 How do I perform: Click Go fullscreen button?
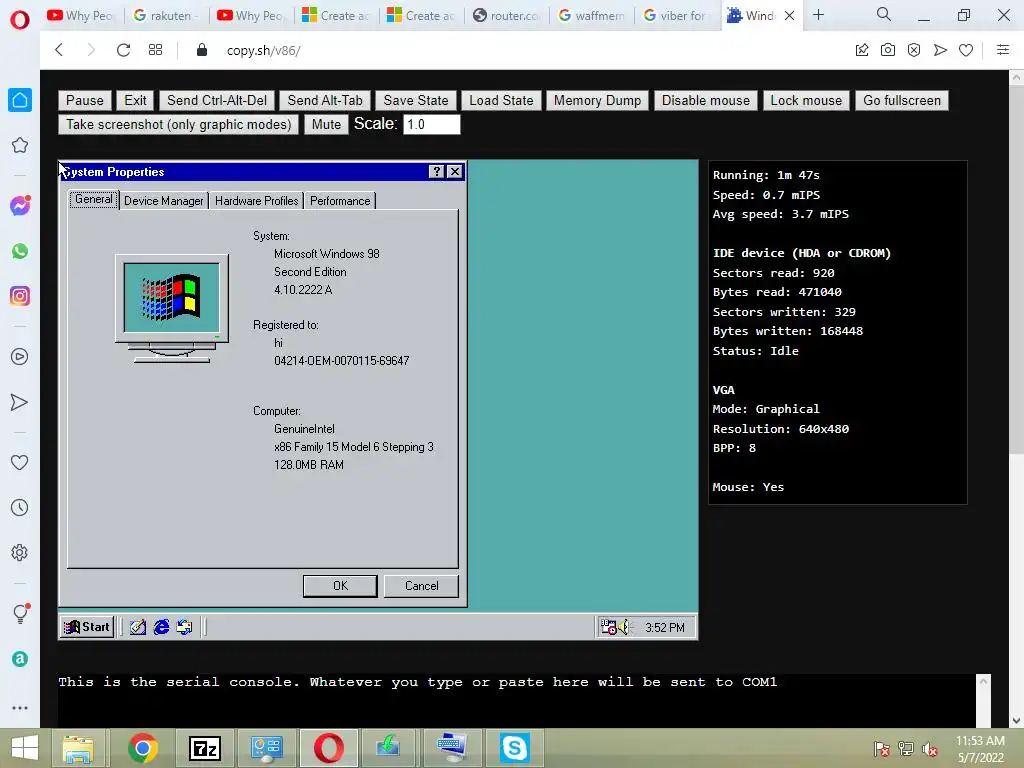click(x=902, y=101)
